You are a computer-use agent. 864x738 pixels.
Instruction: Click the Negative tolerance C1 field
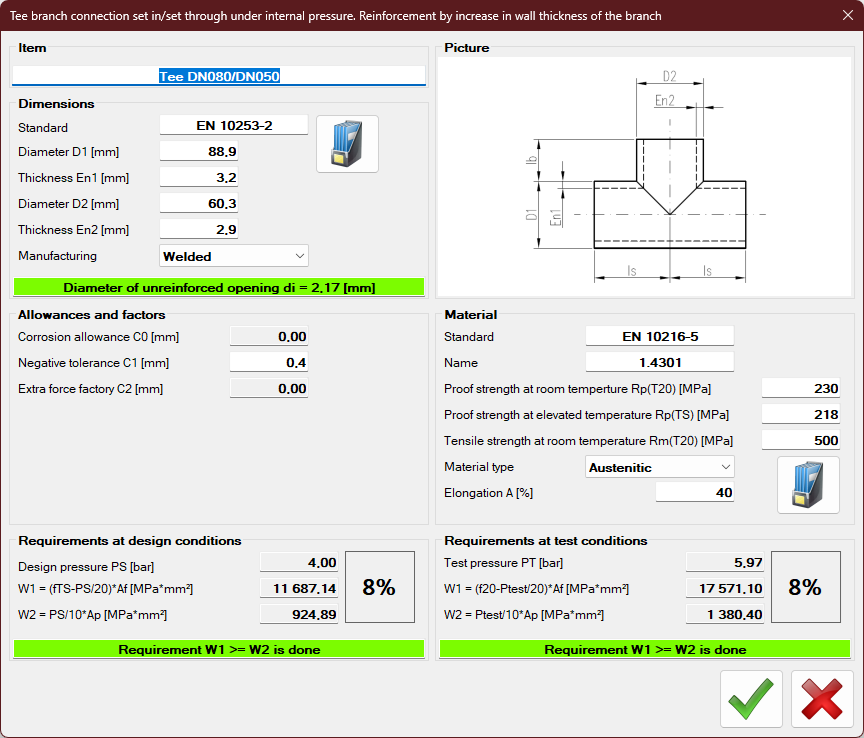[269, 363]
